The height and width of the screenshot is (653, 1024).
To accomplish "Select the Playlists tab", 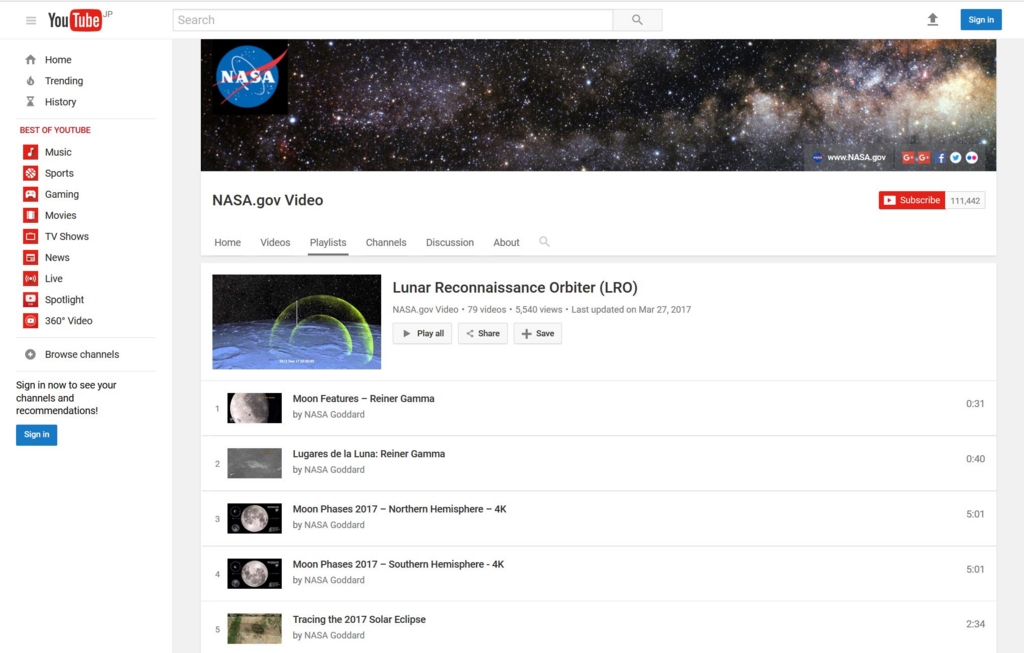I will point(328,242).
